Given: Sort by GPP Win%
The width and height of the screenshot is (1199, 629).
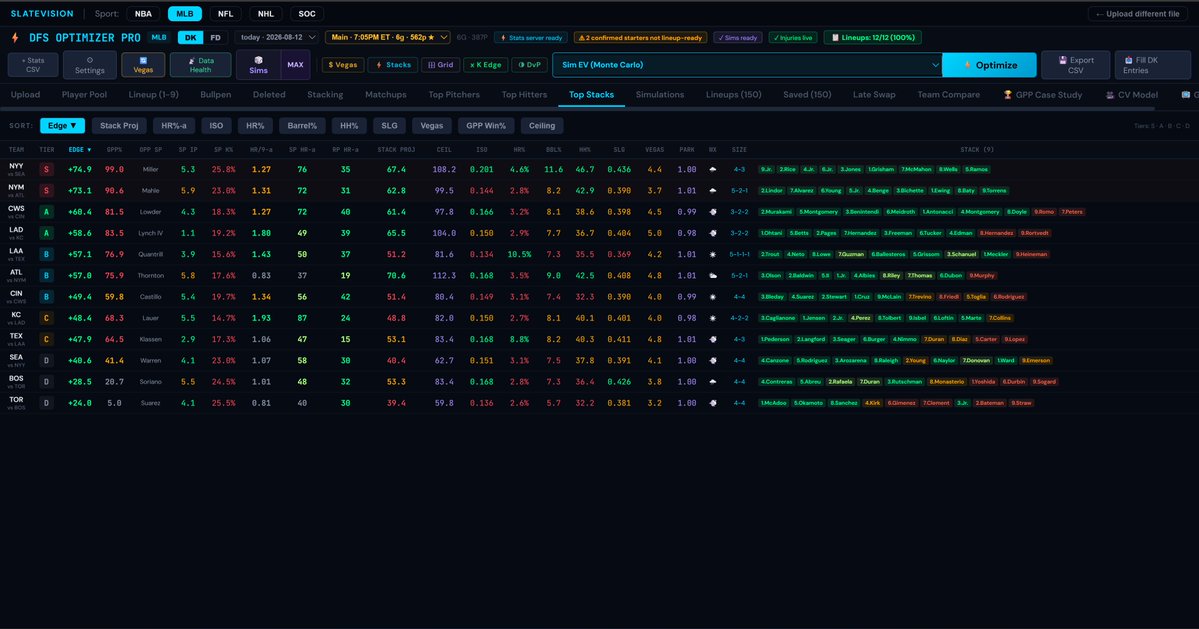Looking at the screenshot, I should coord(486,125).
